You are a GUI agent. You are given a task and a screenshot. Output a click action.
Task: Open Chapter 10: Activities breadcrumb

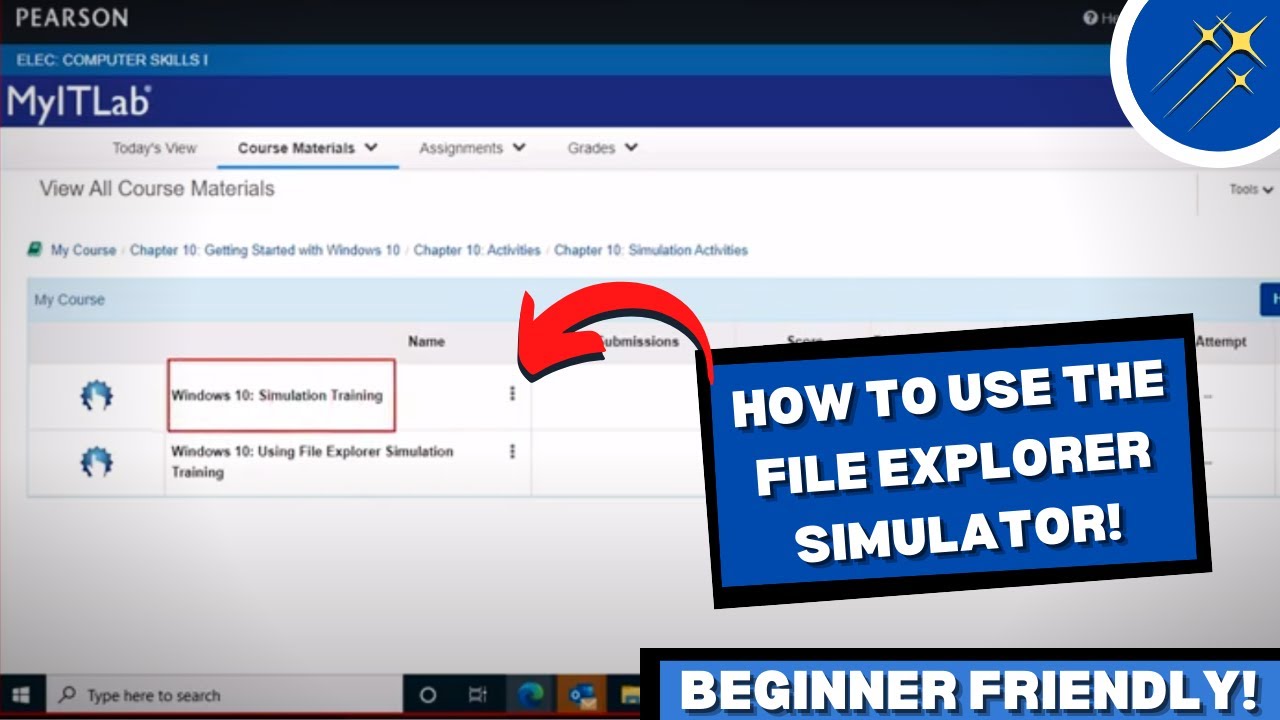[x=477, y=250]
